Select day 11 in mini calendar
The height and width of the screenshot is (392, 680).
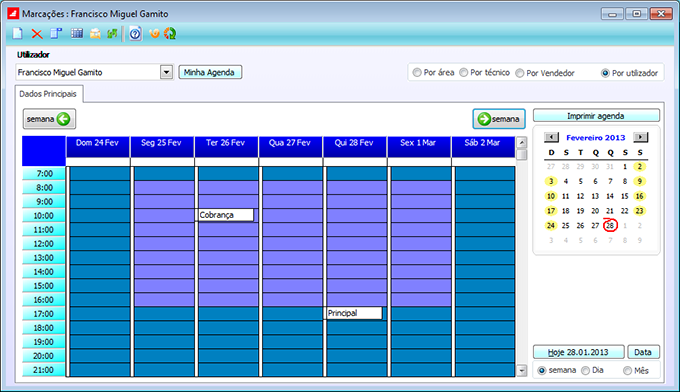click(x=566, y=196)
